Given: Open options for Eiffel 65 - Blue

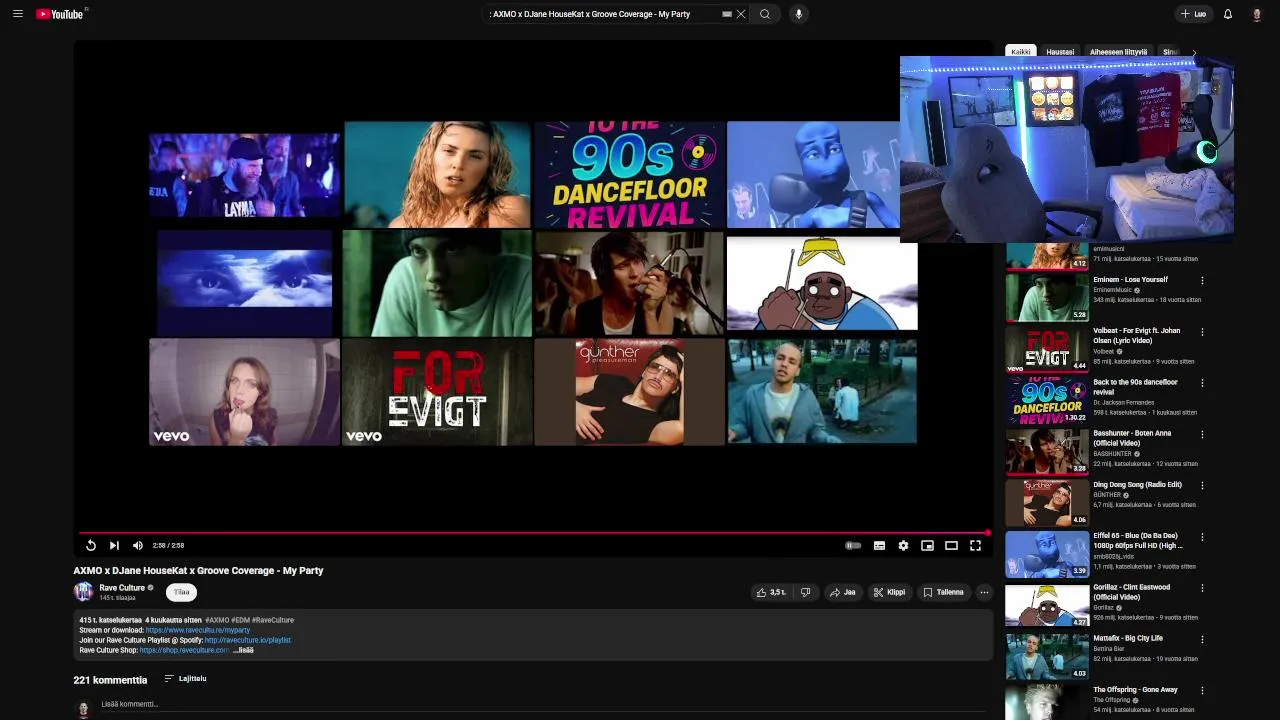Looking at the screenshot, I should (1202, 536).
